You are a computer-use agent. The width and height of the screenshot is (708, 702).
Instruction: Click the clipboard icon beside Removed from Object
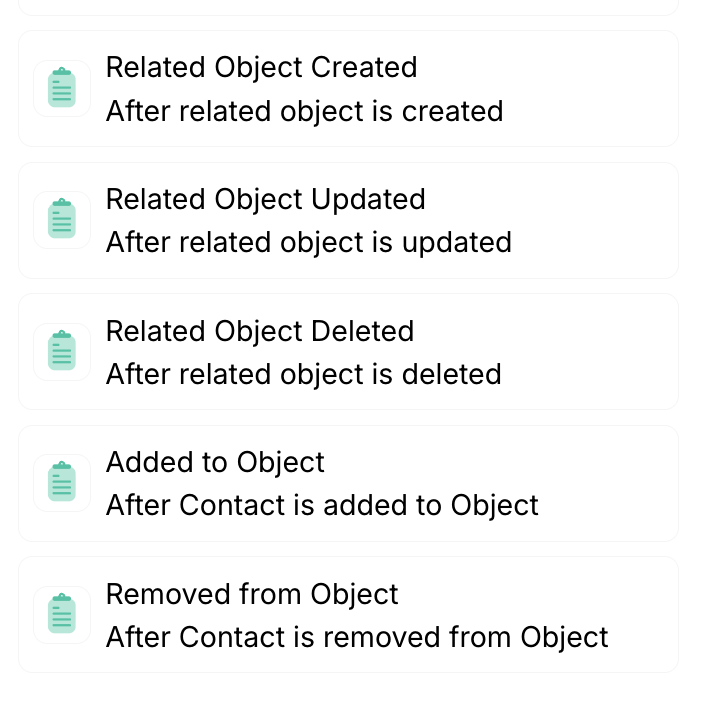[62, 615]
